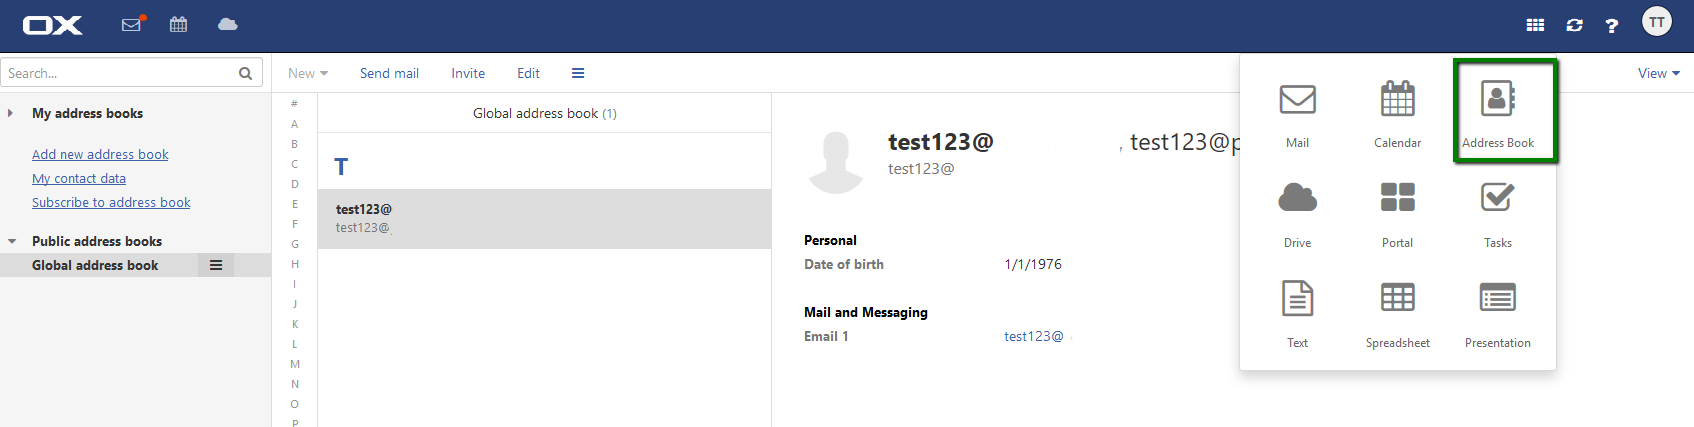The width and height of the screenshot is (1694, 427).
Task: Click the refresh icon in top bar
Action: 1574,25
